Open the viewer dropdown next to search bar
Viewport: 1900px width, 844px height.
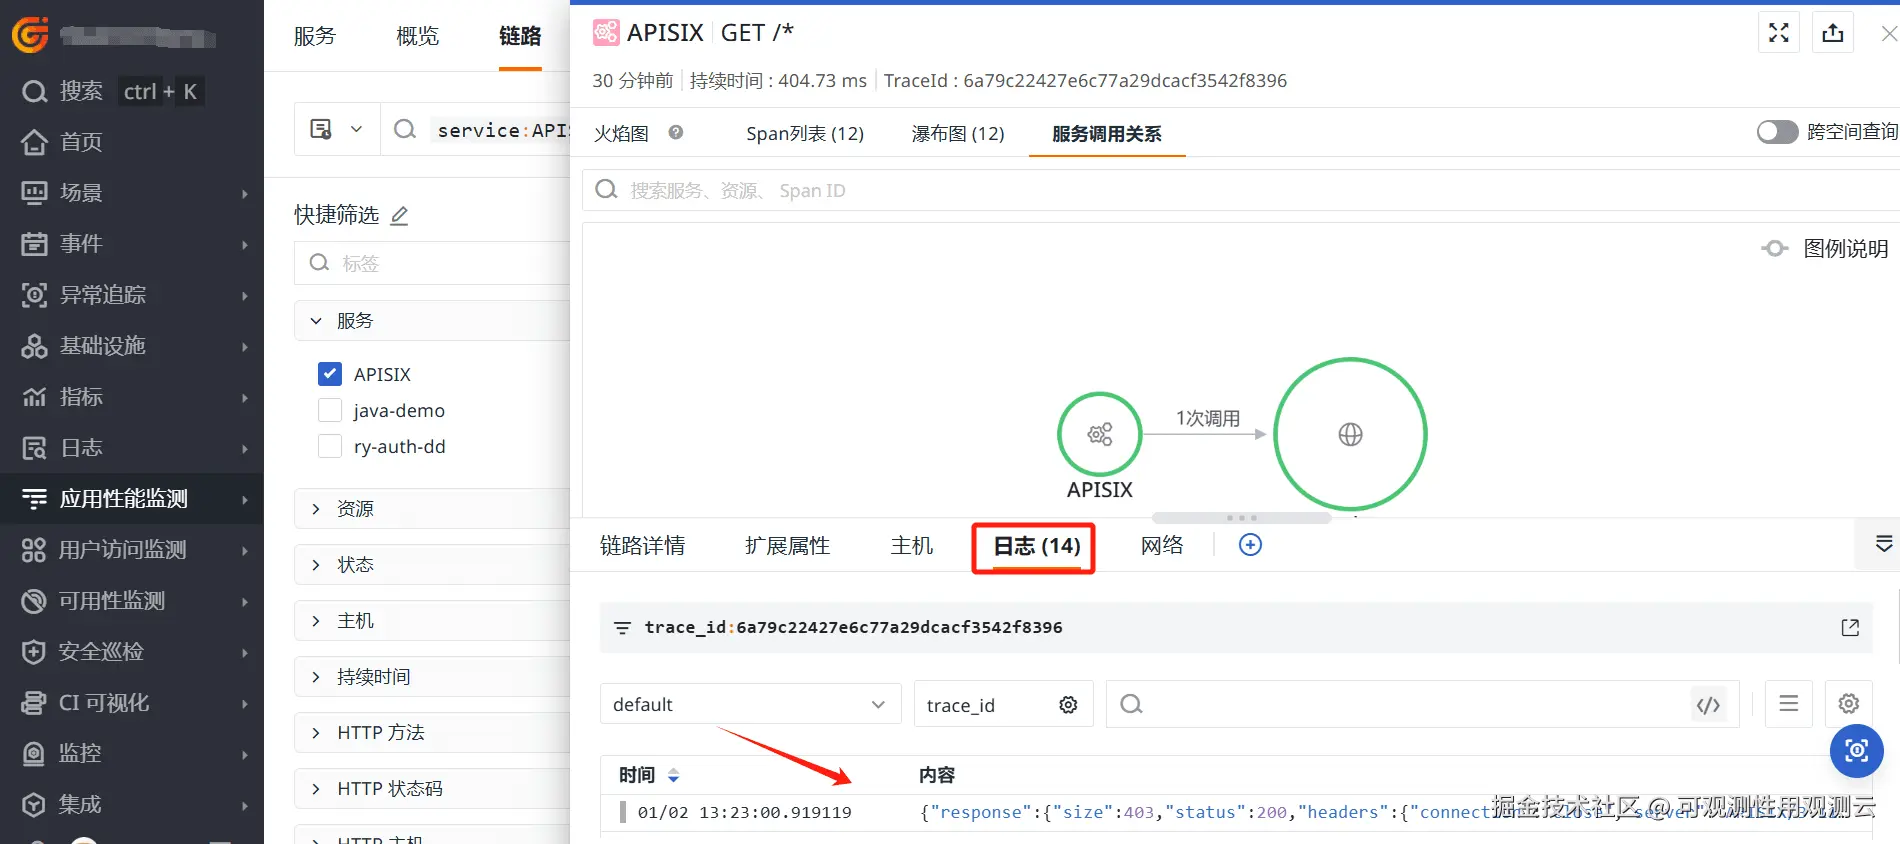(337, 130)
